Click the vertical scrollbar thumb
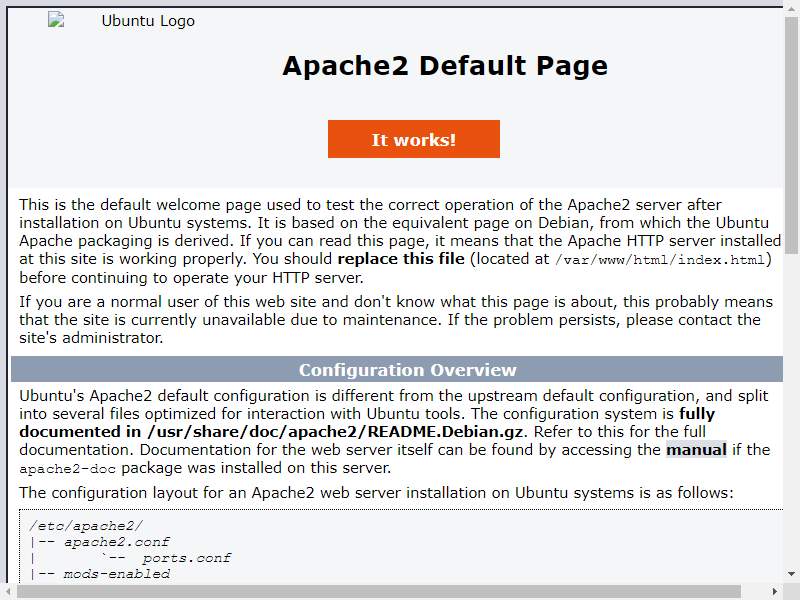Screen dimensions: 800x600 [791, 135]
